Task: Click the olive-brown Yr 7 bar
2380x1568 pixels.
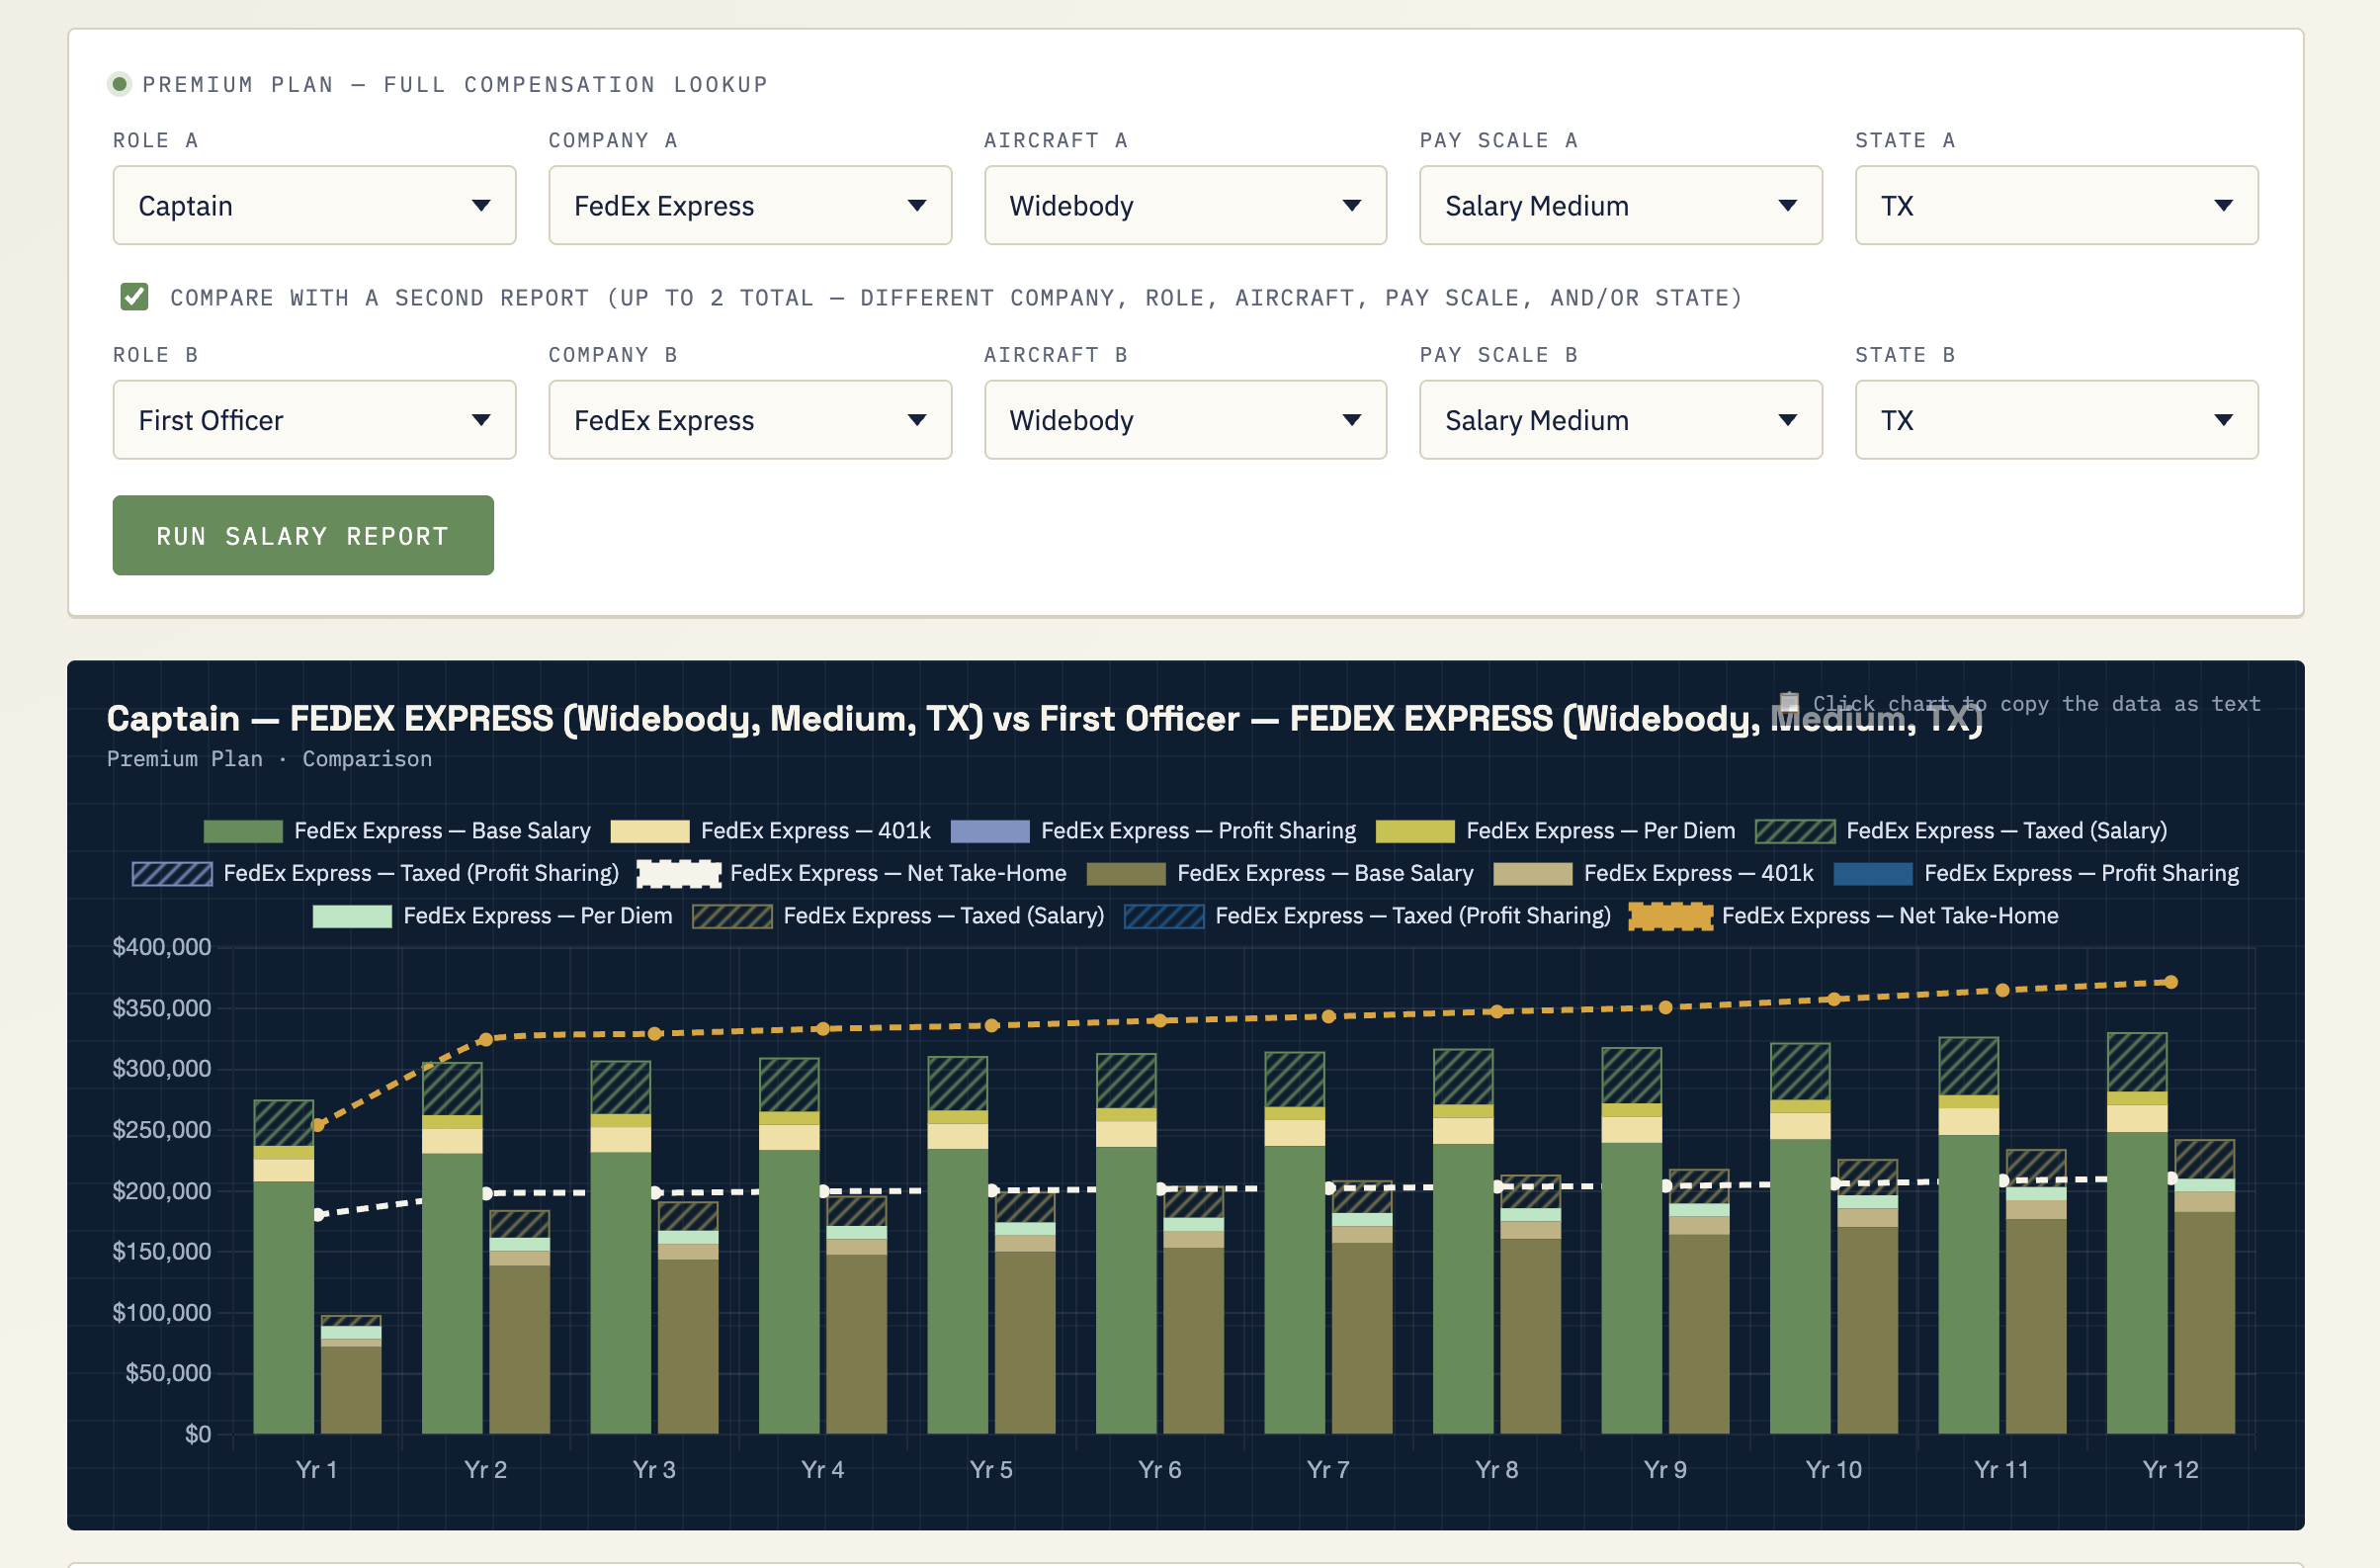Action: click(1362, 1337)
